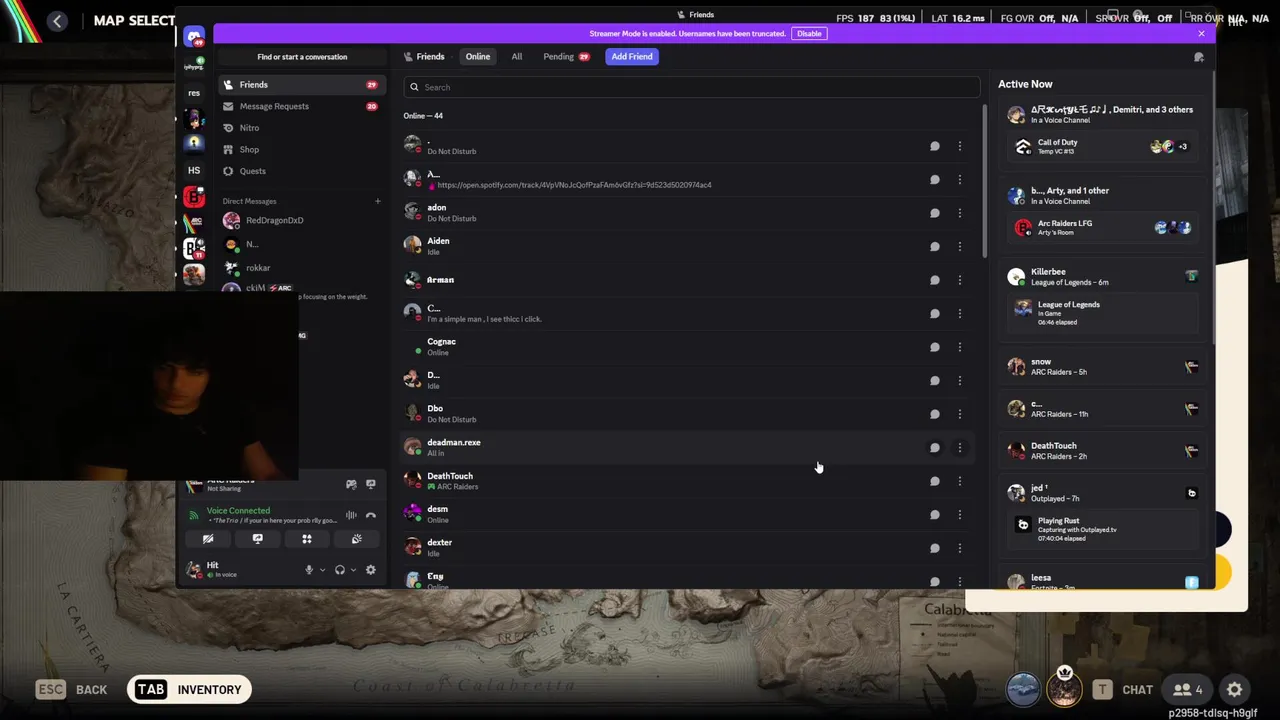
Task: Click the game BACK button
Action: point(72,690)
